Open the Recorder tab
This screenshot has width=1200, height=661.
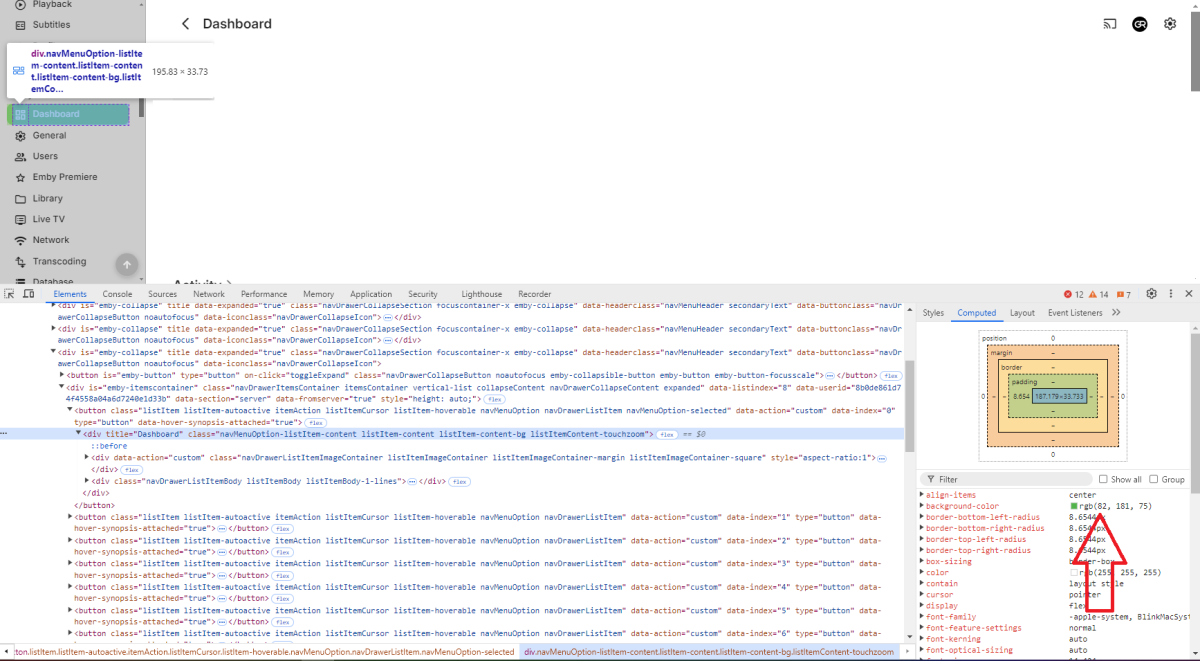(535, 294)
